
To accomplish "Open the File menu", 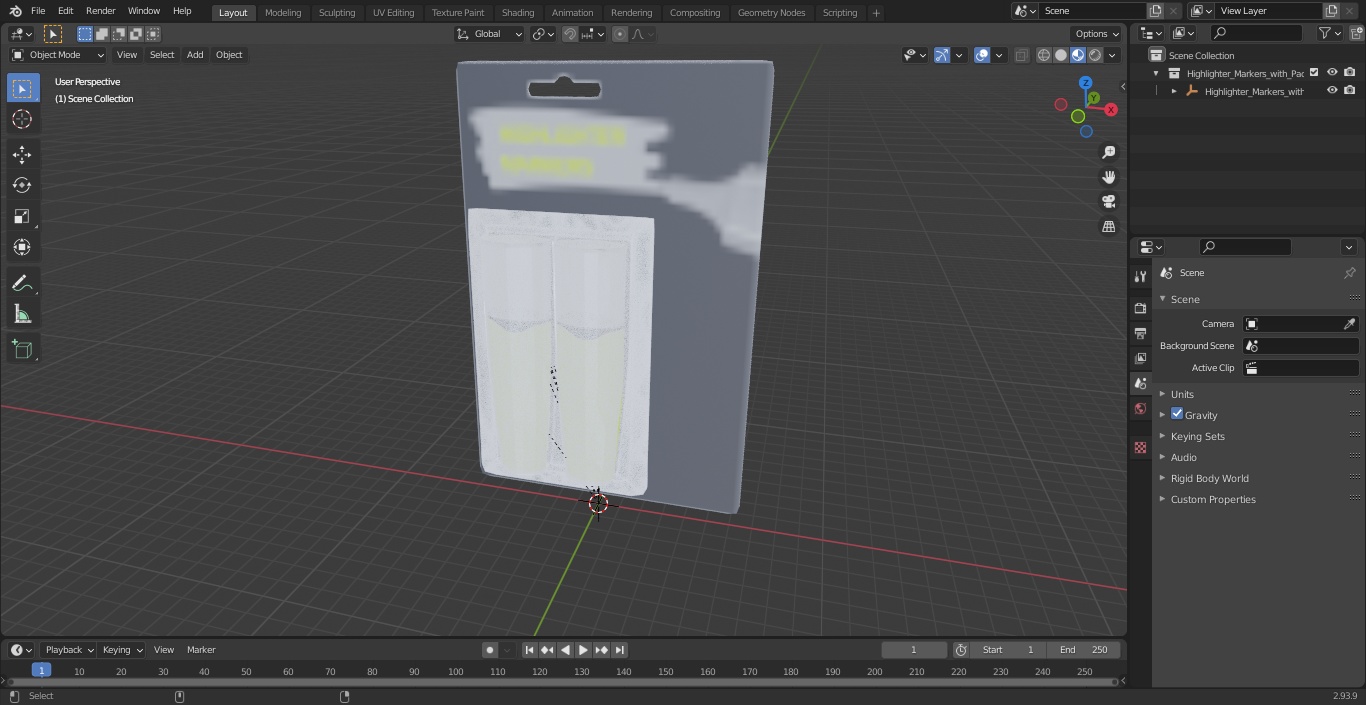I will pyautogui.click(x=38, y=11).
